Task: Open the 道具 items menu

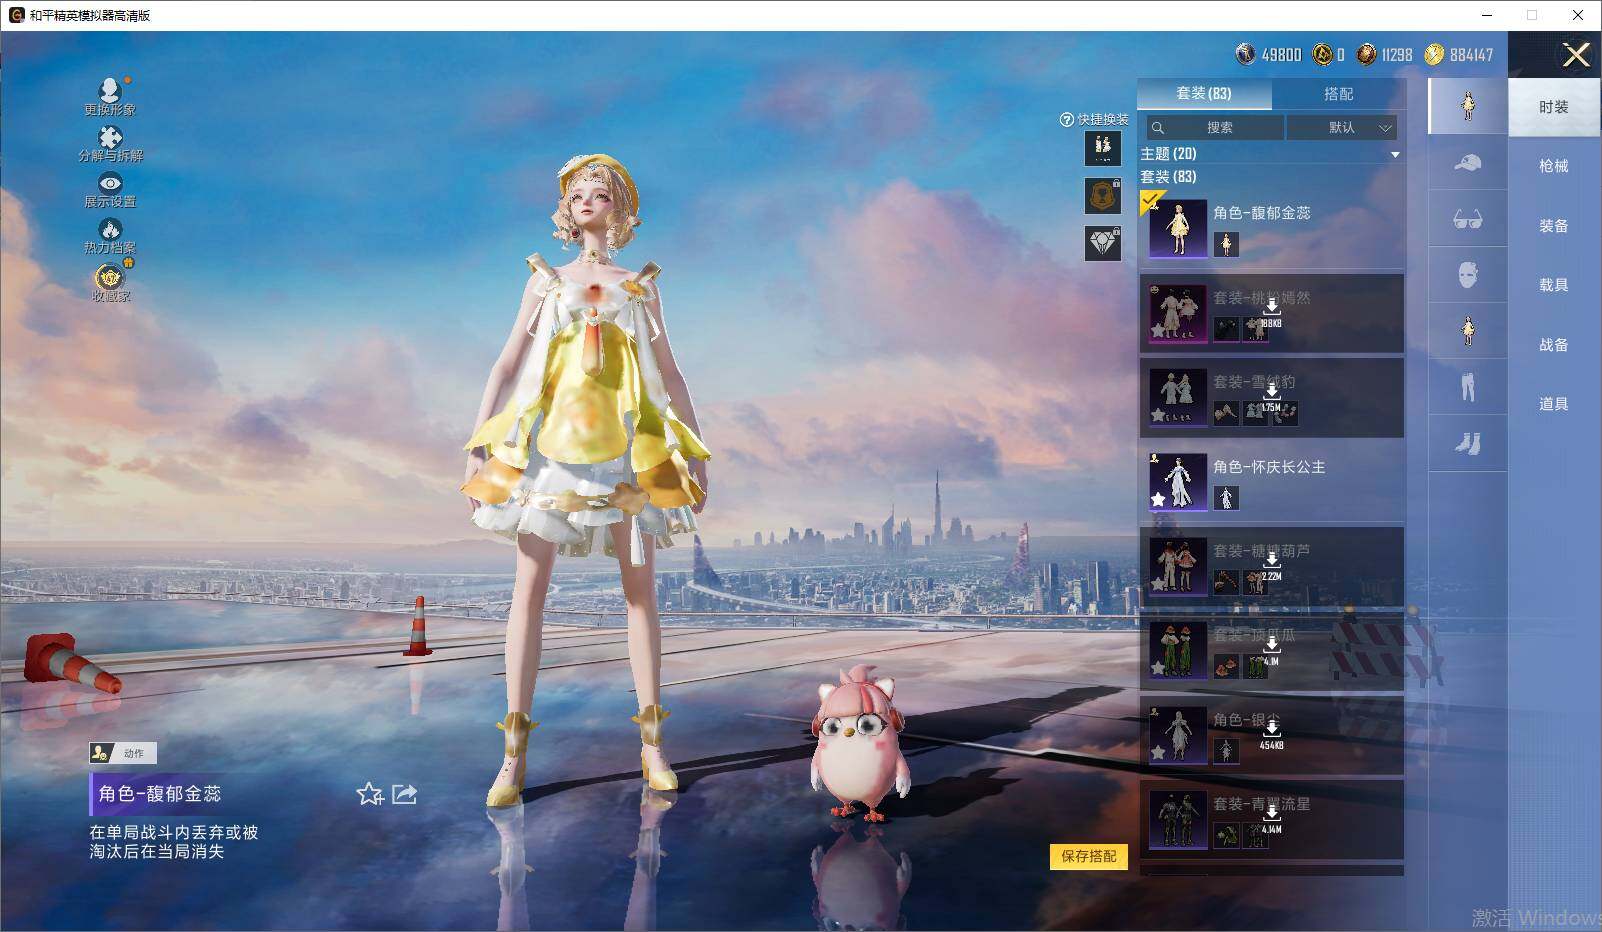Action: point(1554,404)
